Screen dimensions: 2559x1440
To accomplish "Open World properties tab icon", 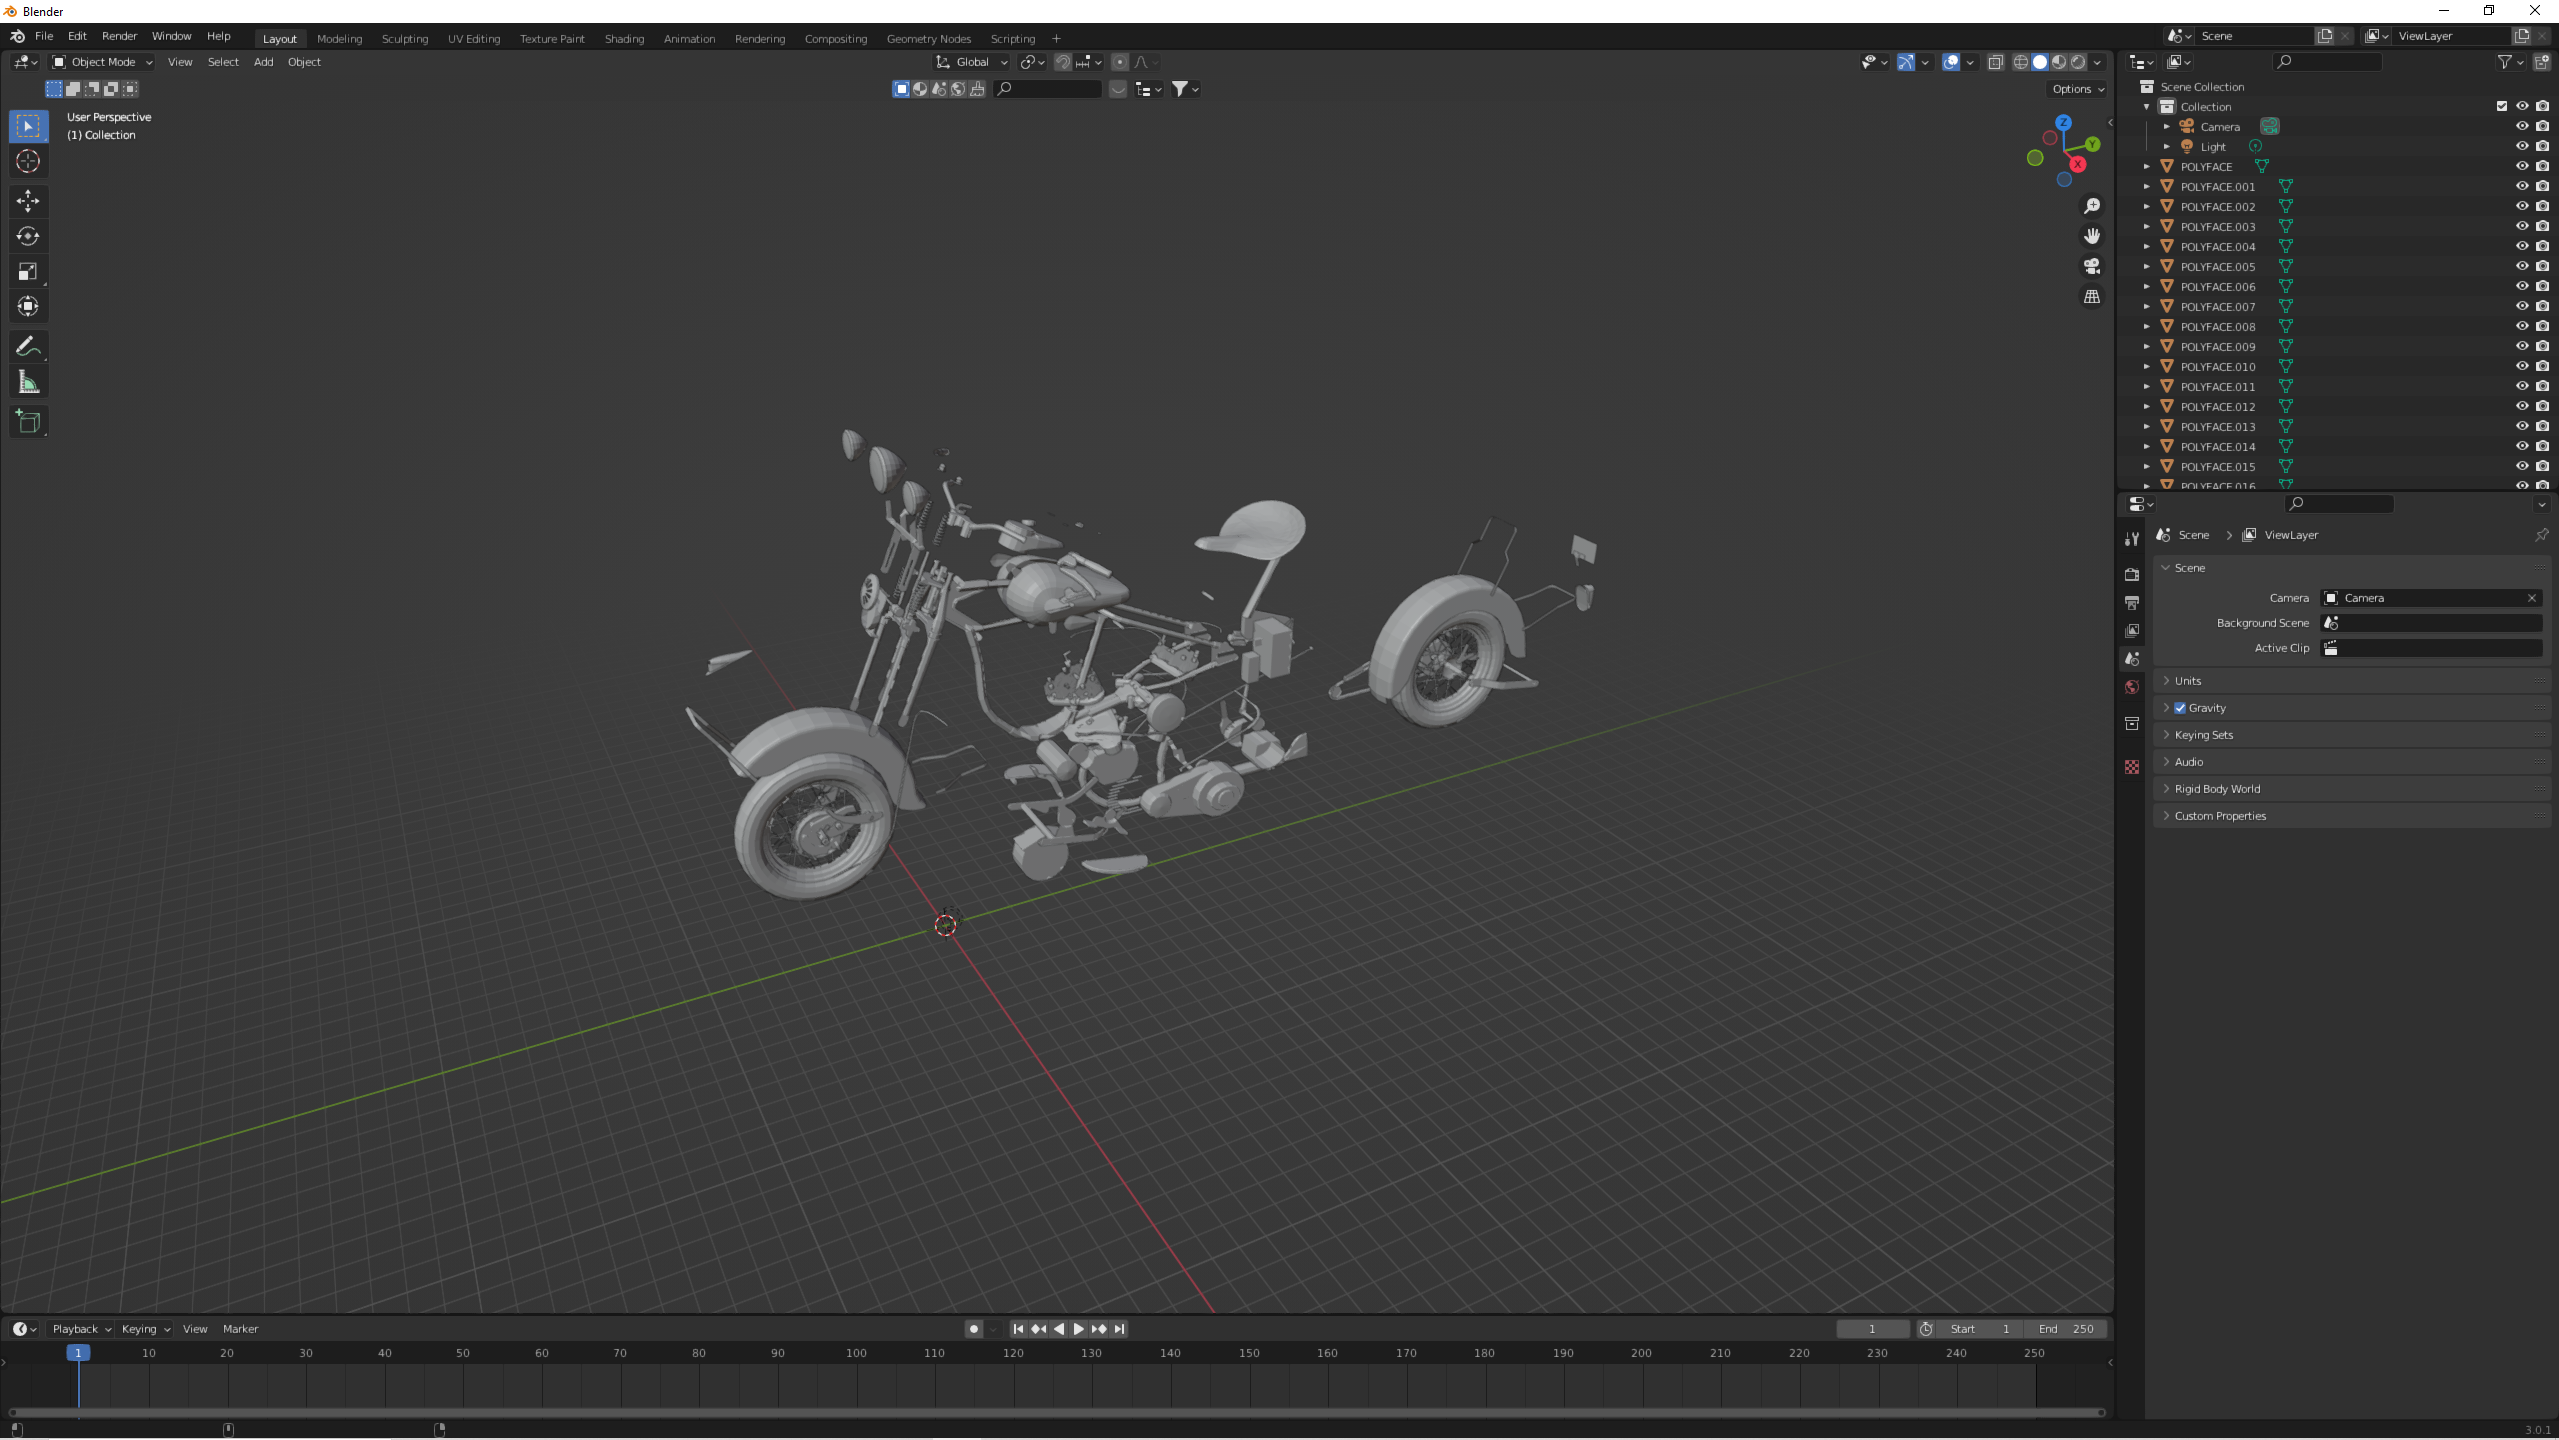I will coord(2132,687).
